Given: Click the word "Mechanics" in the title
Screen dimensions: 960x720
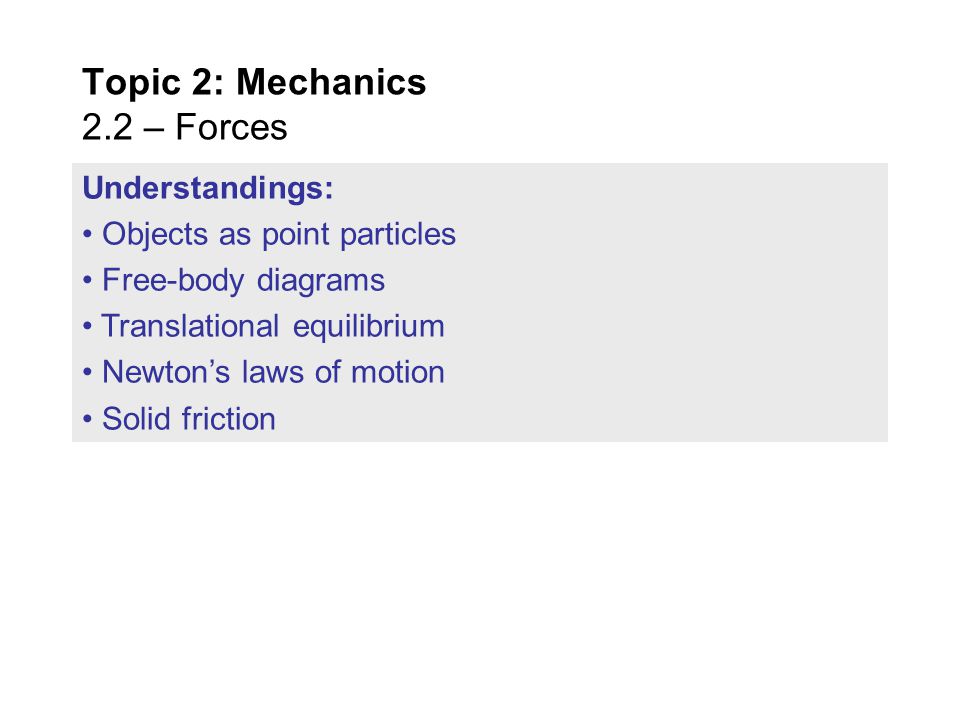Looking at the screenshot, I should (x=331, y=82).
